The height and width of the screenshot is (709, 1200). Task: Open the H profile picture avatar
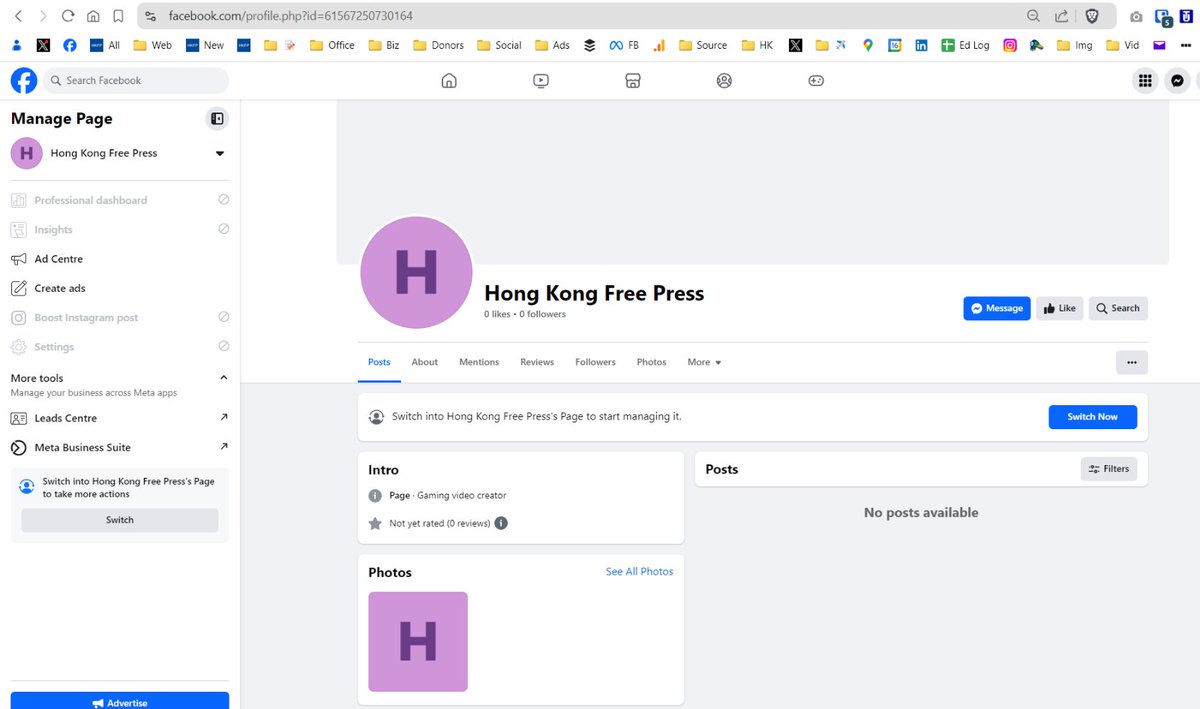tap(416, 272)
